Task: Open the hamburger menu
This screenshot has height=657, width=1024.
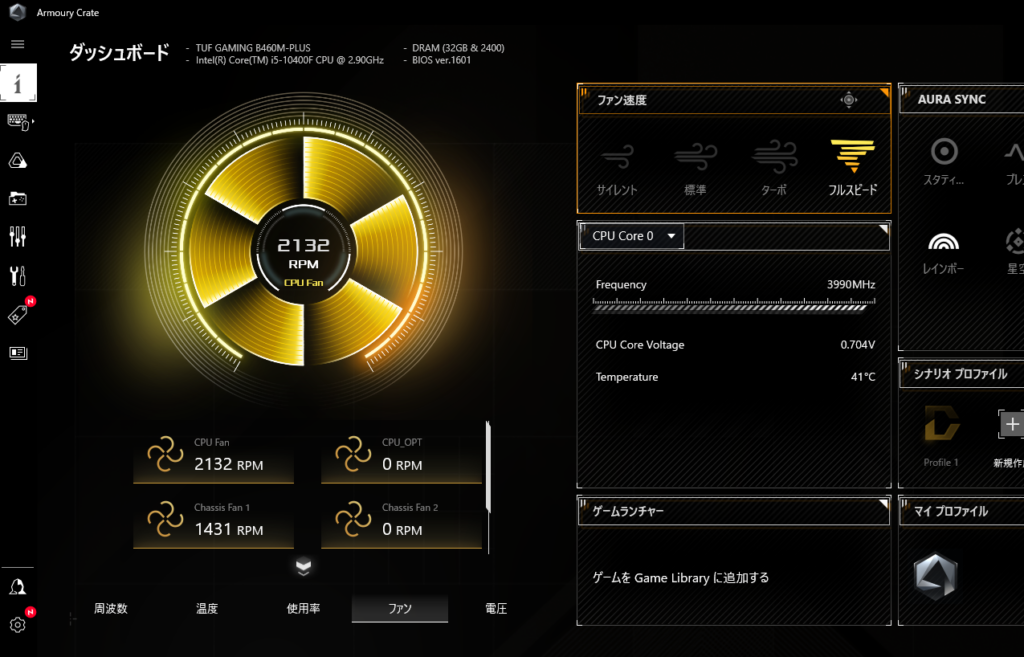Action: click(18, 44)
